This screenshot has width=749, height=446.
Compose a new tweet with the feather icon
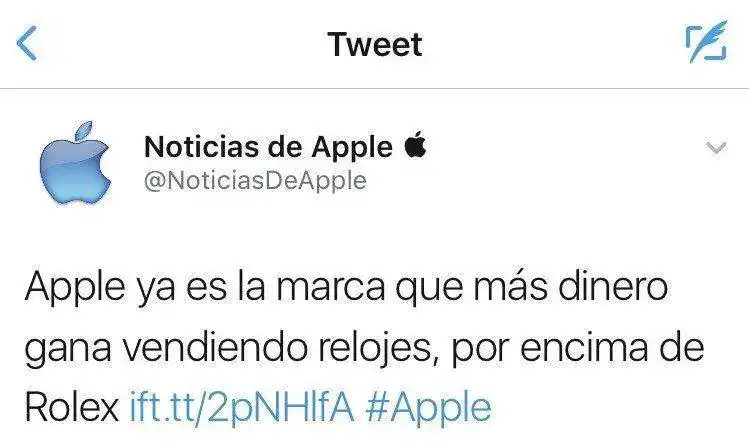tap(706, 42)
